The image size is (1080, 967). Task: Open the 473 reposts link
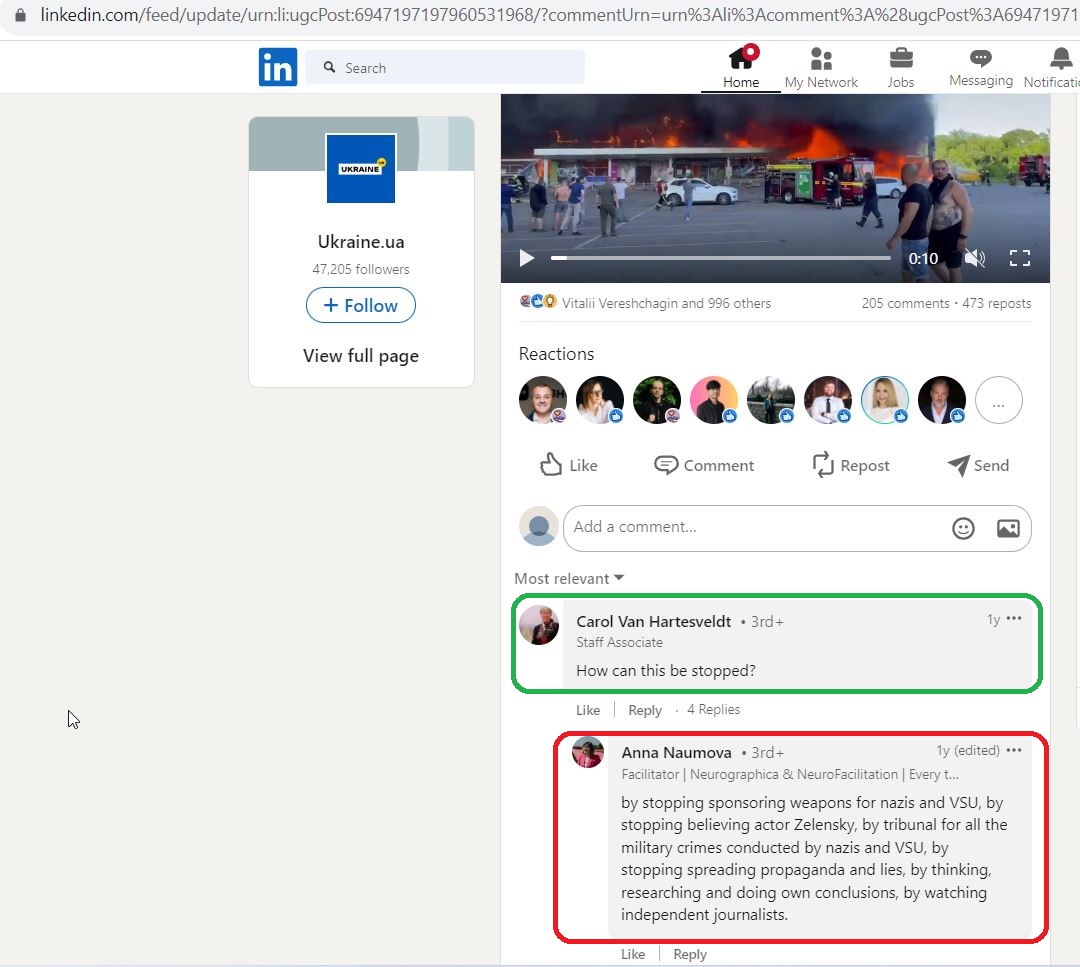tap(997, 303)
